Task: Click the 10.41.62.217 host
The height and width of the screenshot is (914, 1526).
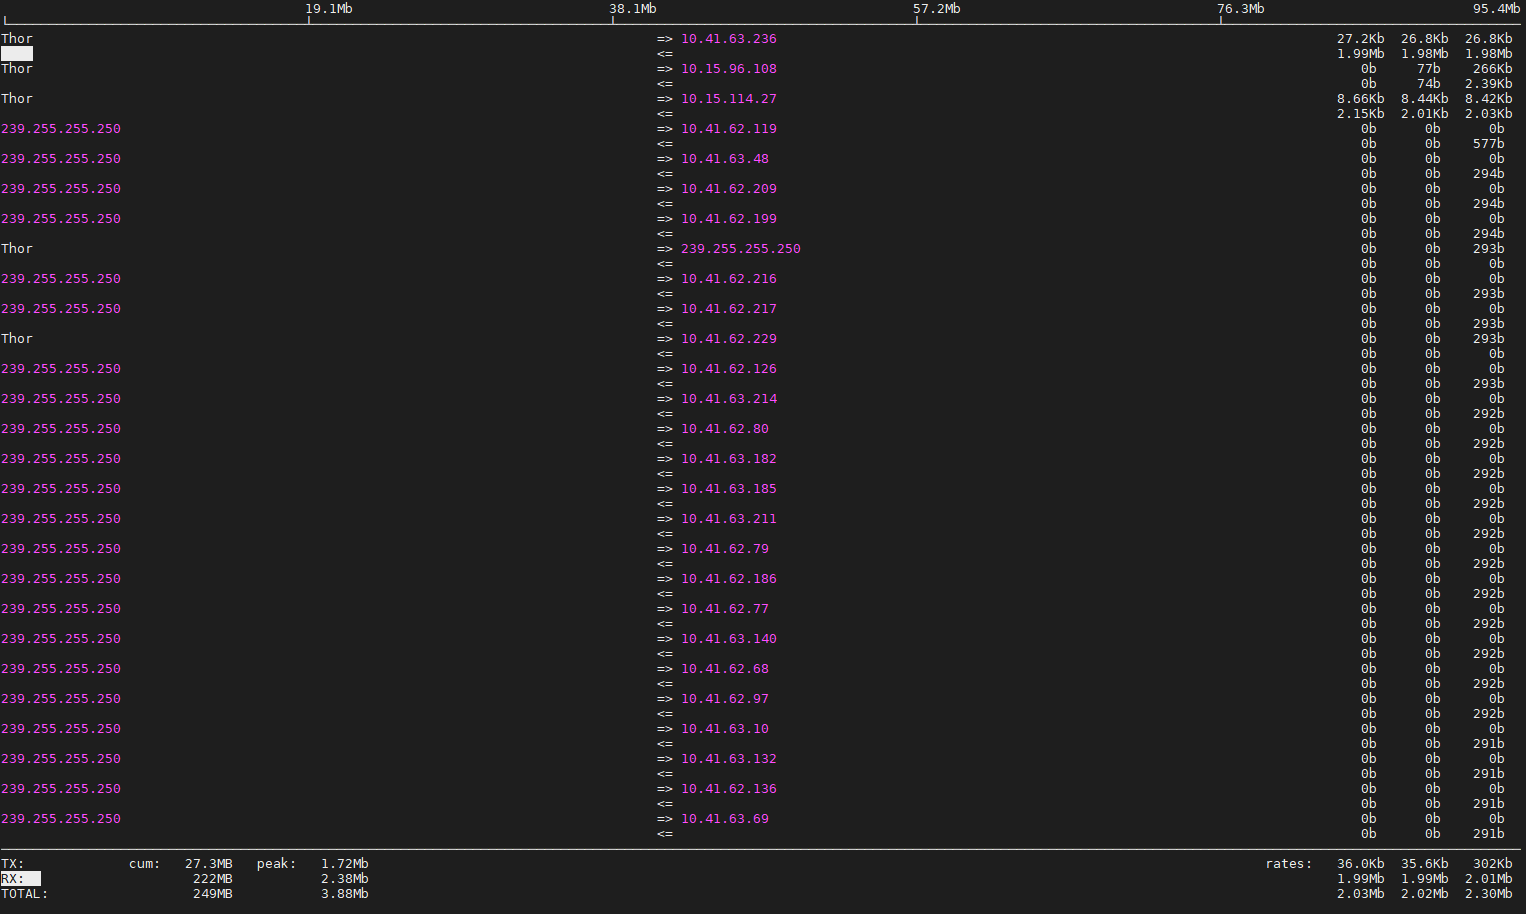Action: click(729, 309)
